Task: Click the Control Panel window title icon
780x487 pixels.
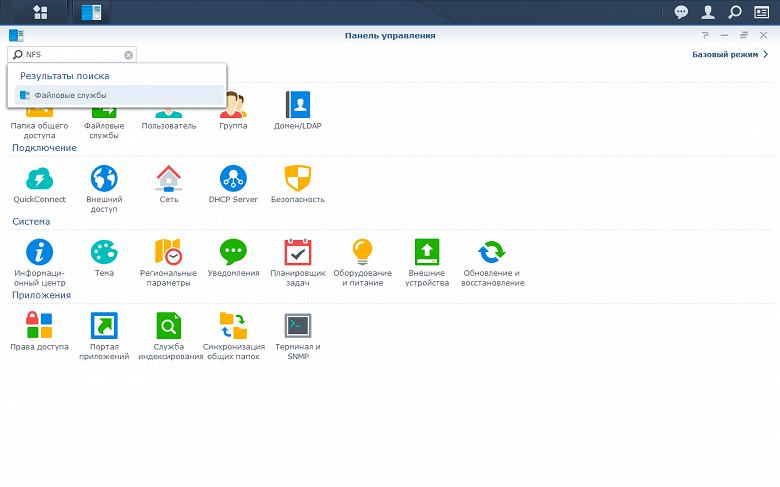Action: pos(16,35)
